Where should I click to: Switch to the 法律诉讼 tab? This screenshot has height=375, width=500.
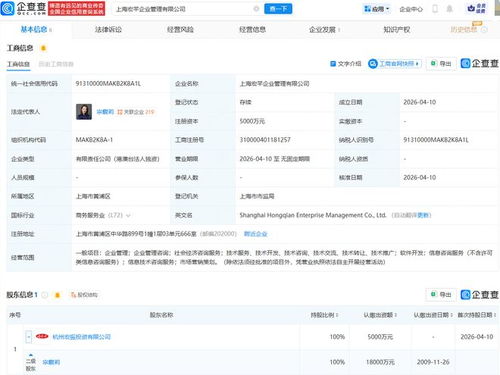pos(108,29)
